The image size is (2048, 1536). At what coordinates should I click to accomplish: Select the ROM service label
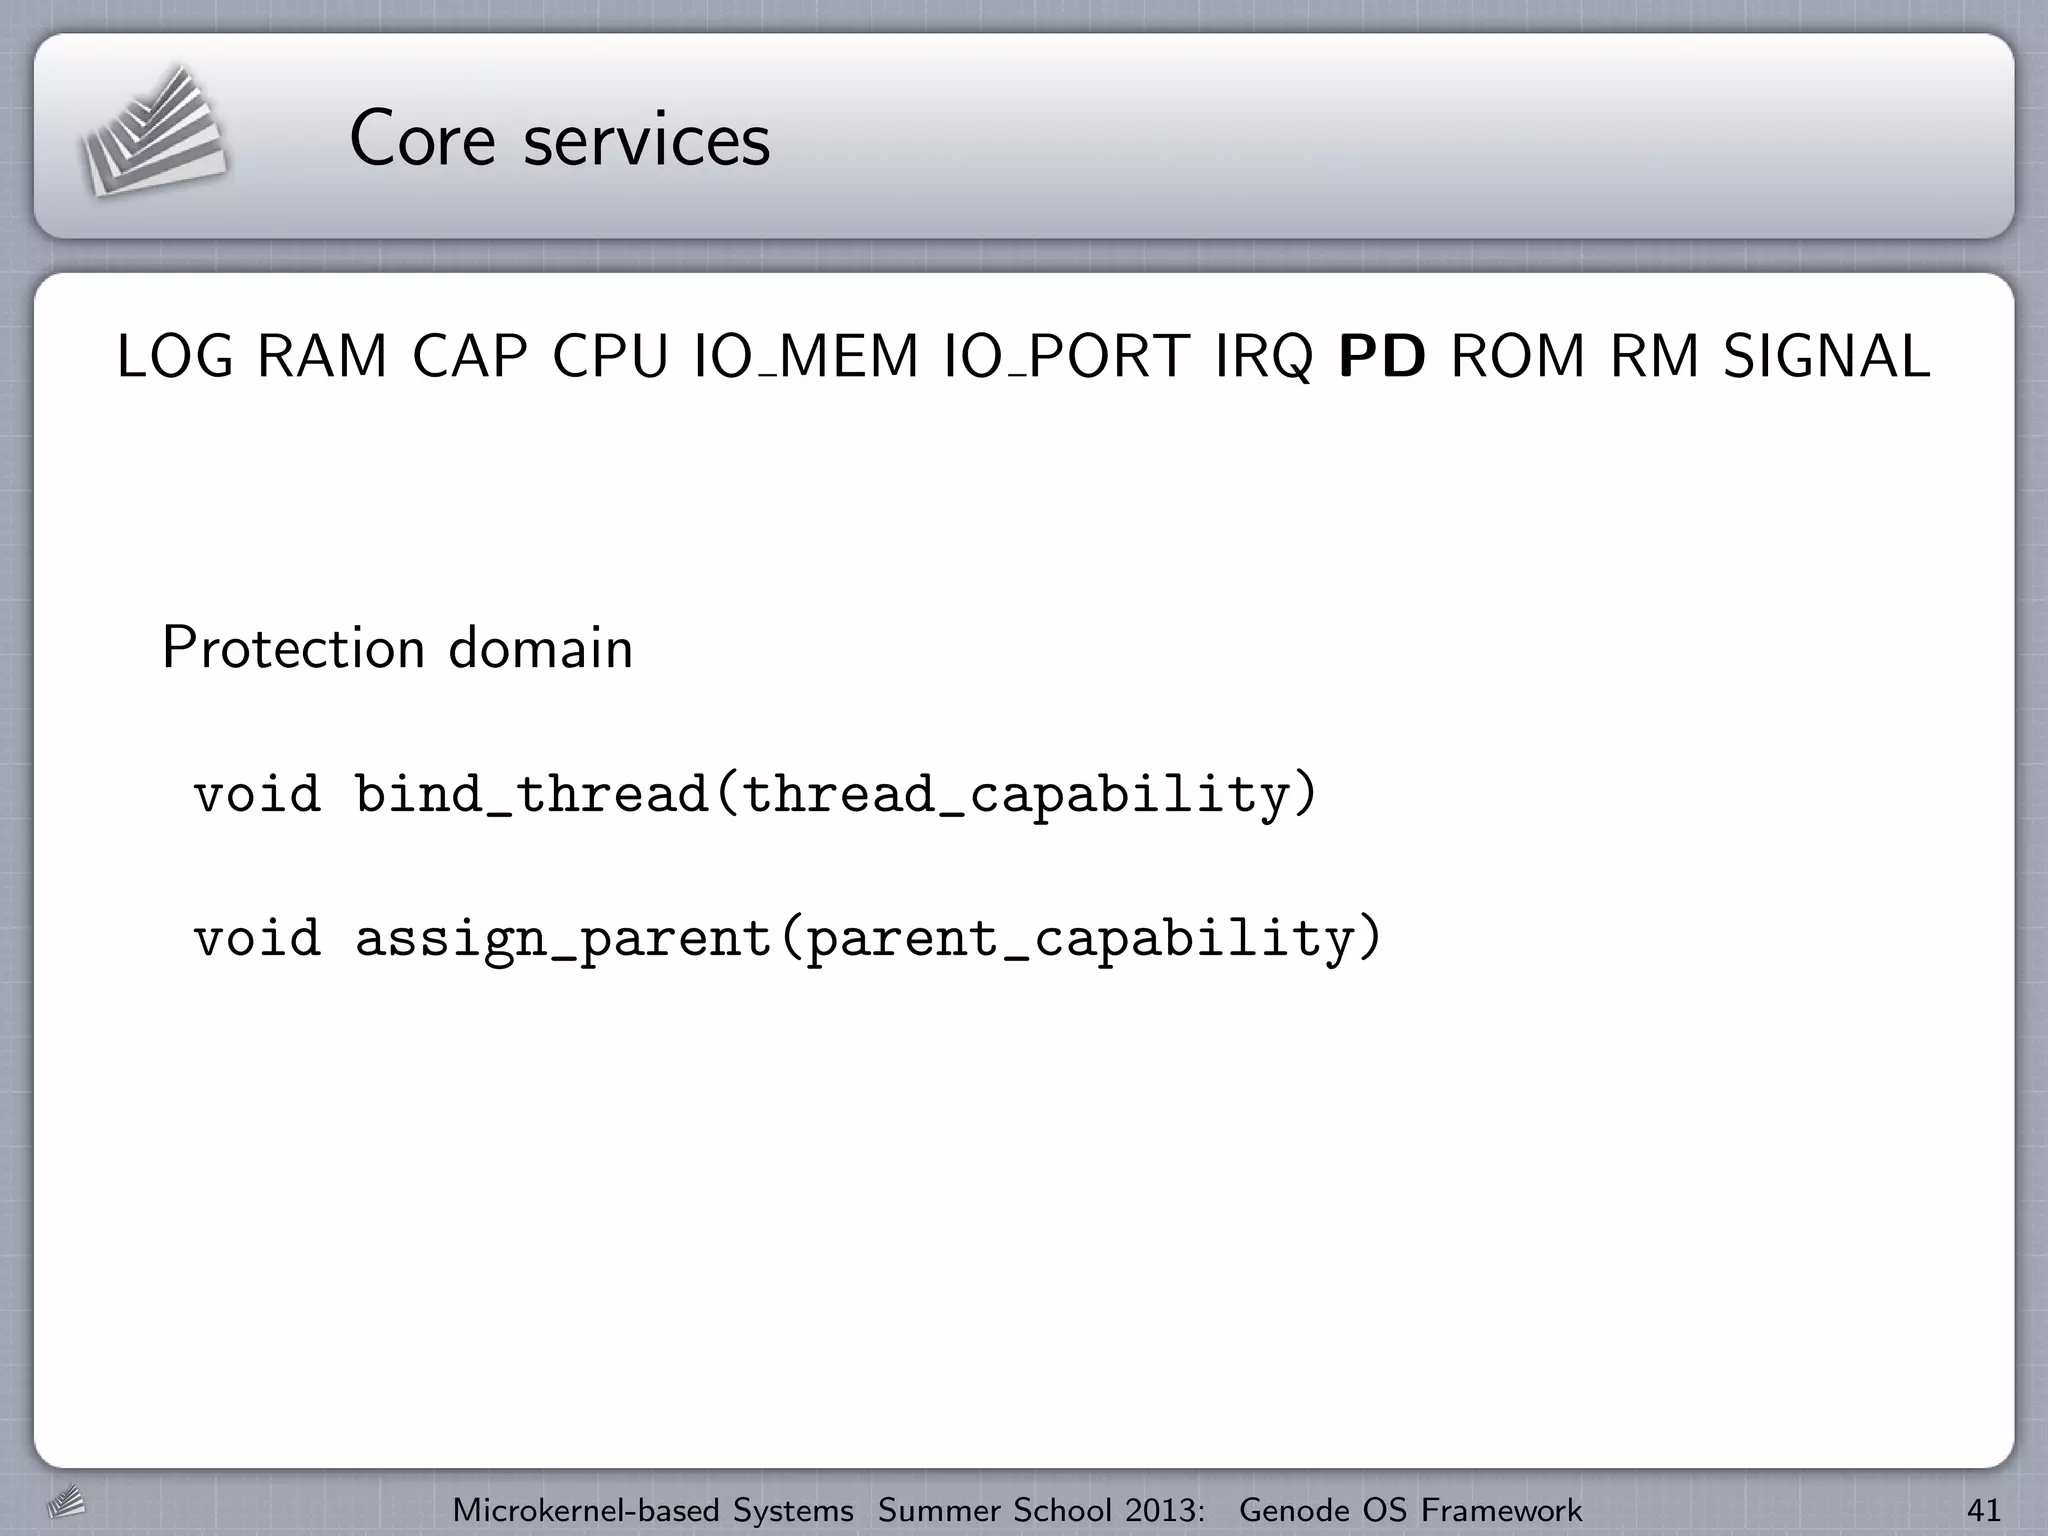pyautogui.click(x=1518, y=357)
